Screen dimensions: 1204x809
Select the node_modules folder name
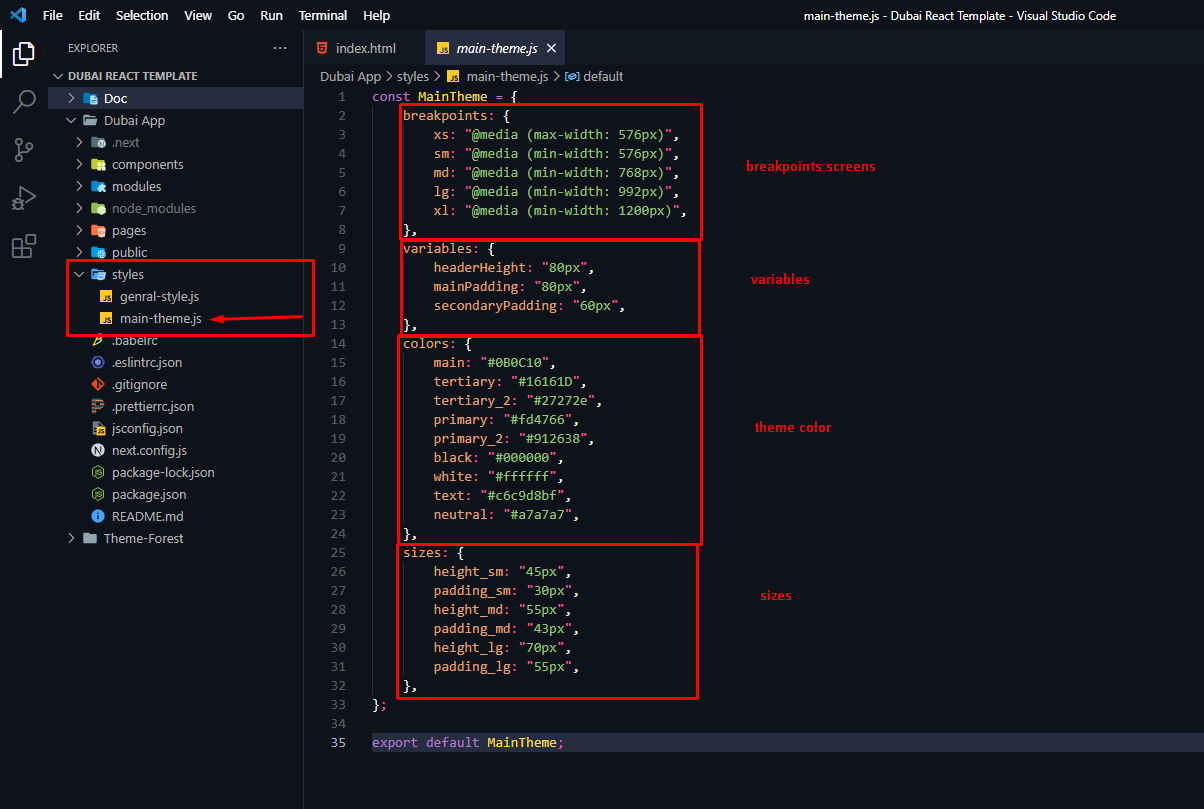pyautogui.click(x=154, y=208)
